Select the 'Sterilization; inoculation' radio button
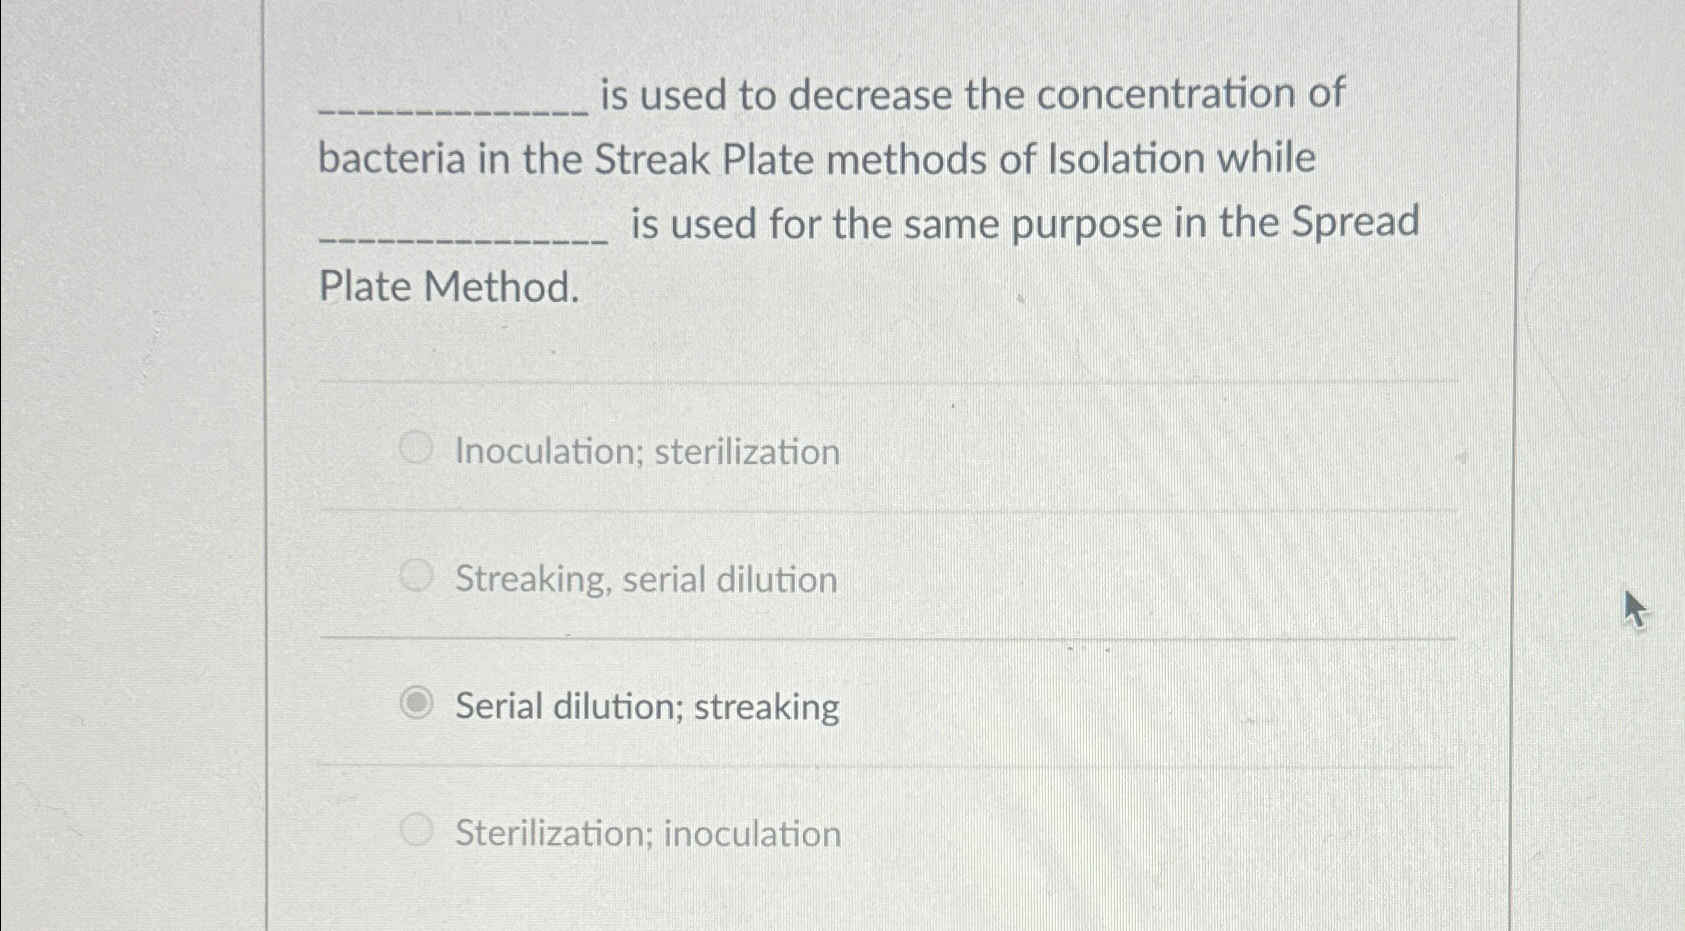The width and height of the screenshot is (1685, 931). point(416,830)
